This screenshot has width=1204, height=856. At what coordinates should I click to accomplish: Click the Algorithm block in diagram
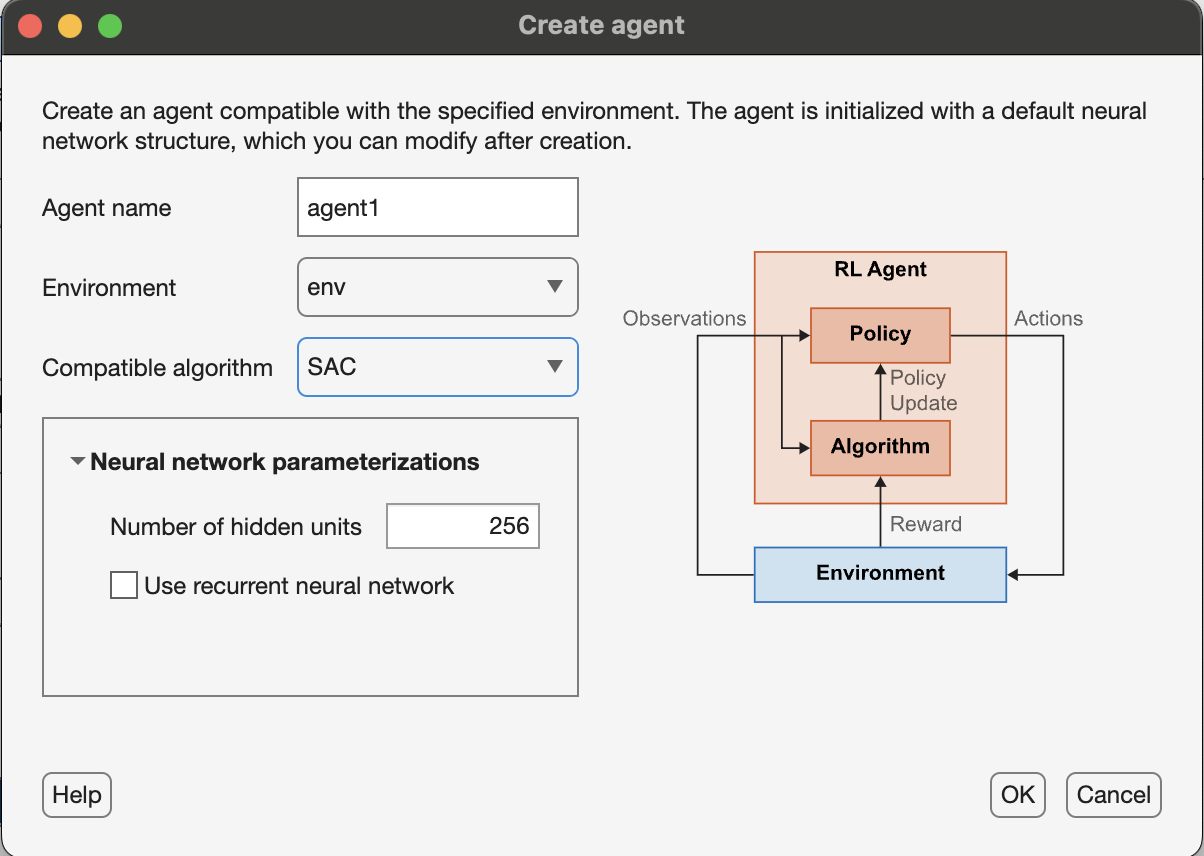coord(880,447)
